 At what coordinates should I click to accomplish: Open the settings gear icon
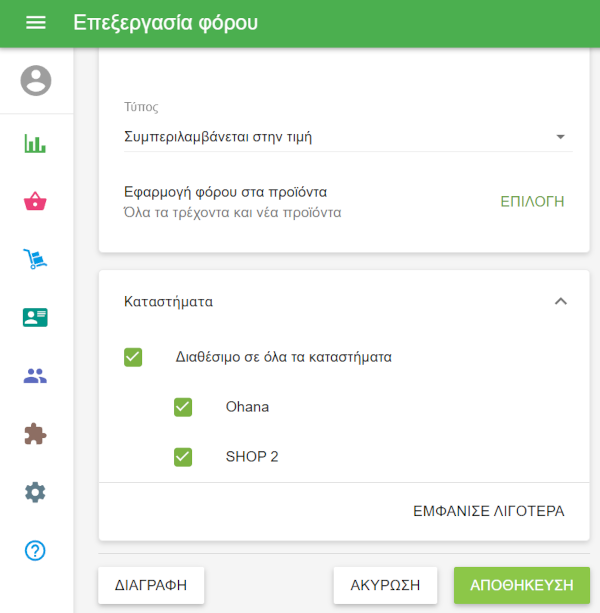[36, 492]
